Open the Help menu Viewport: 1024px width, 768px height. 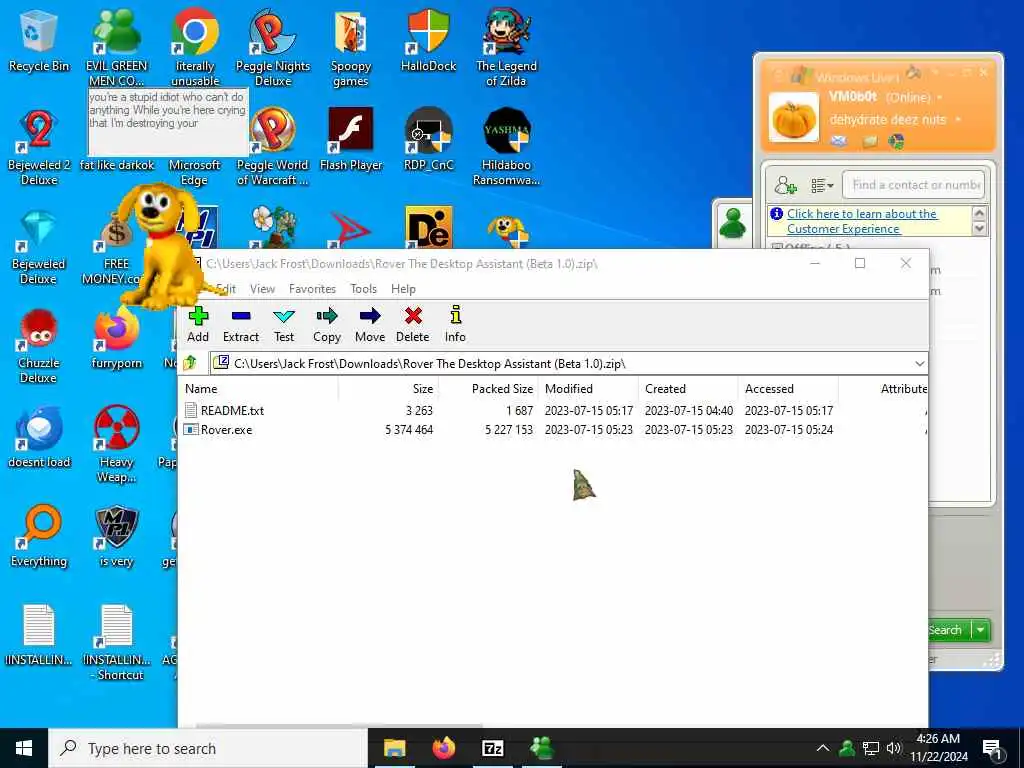(x=403, y=289)
